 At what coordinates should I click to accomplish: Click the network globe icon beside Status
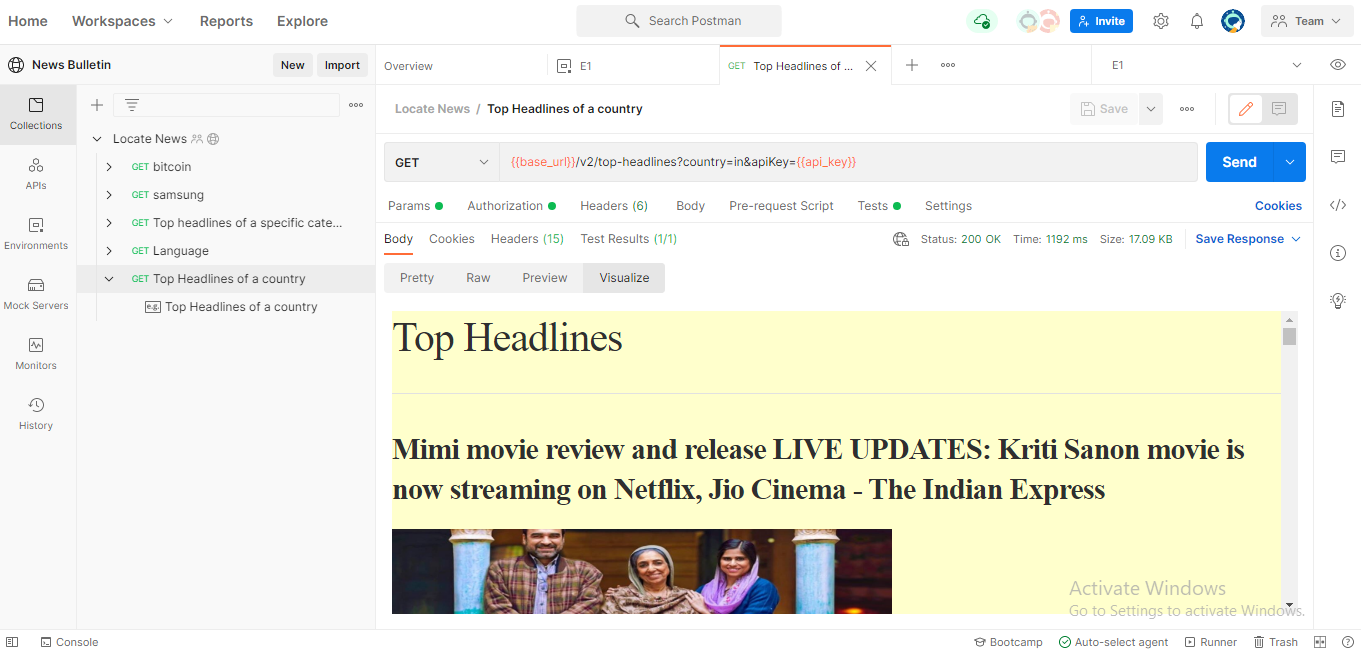[x=901, y=239]
